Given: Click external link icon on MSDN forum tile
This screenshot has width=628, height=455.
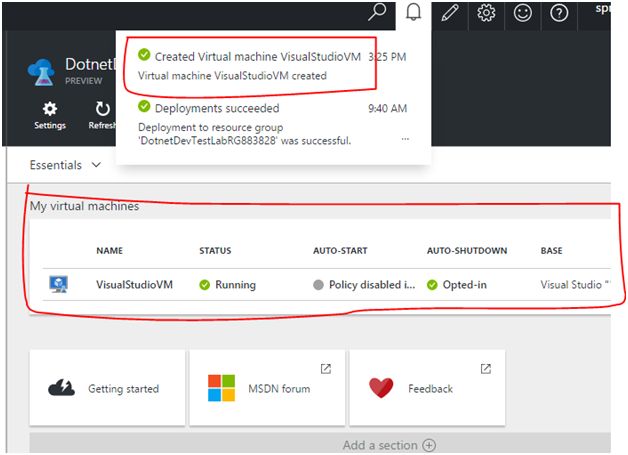Looking at the screenshot, I should point(326,368).
